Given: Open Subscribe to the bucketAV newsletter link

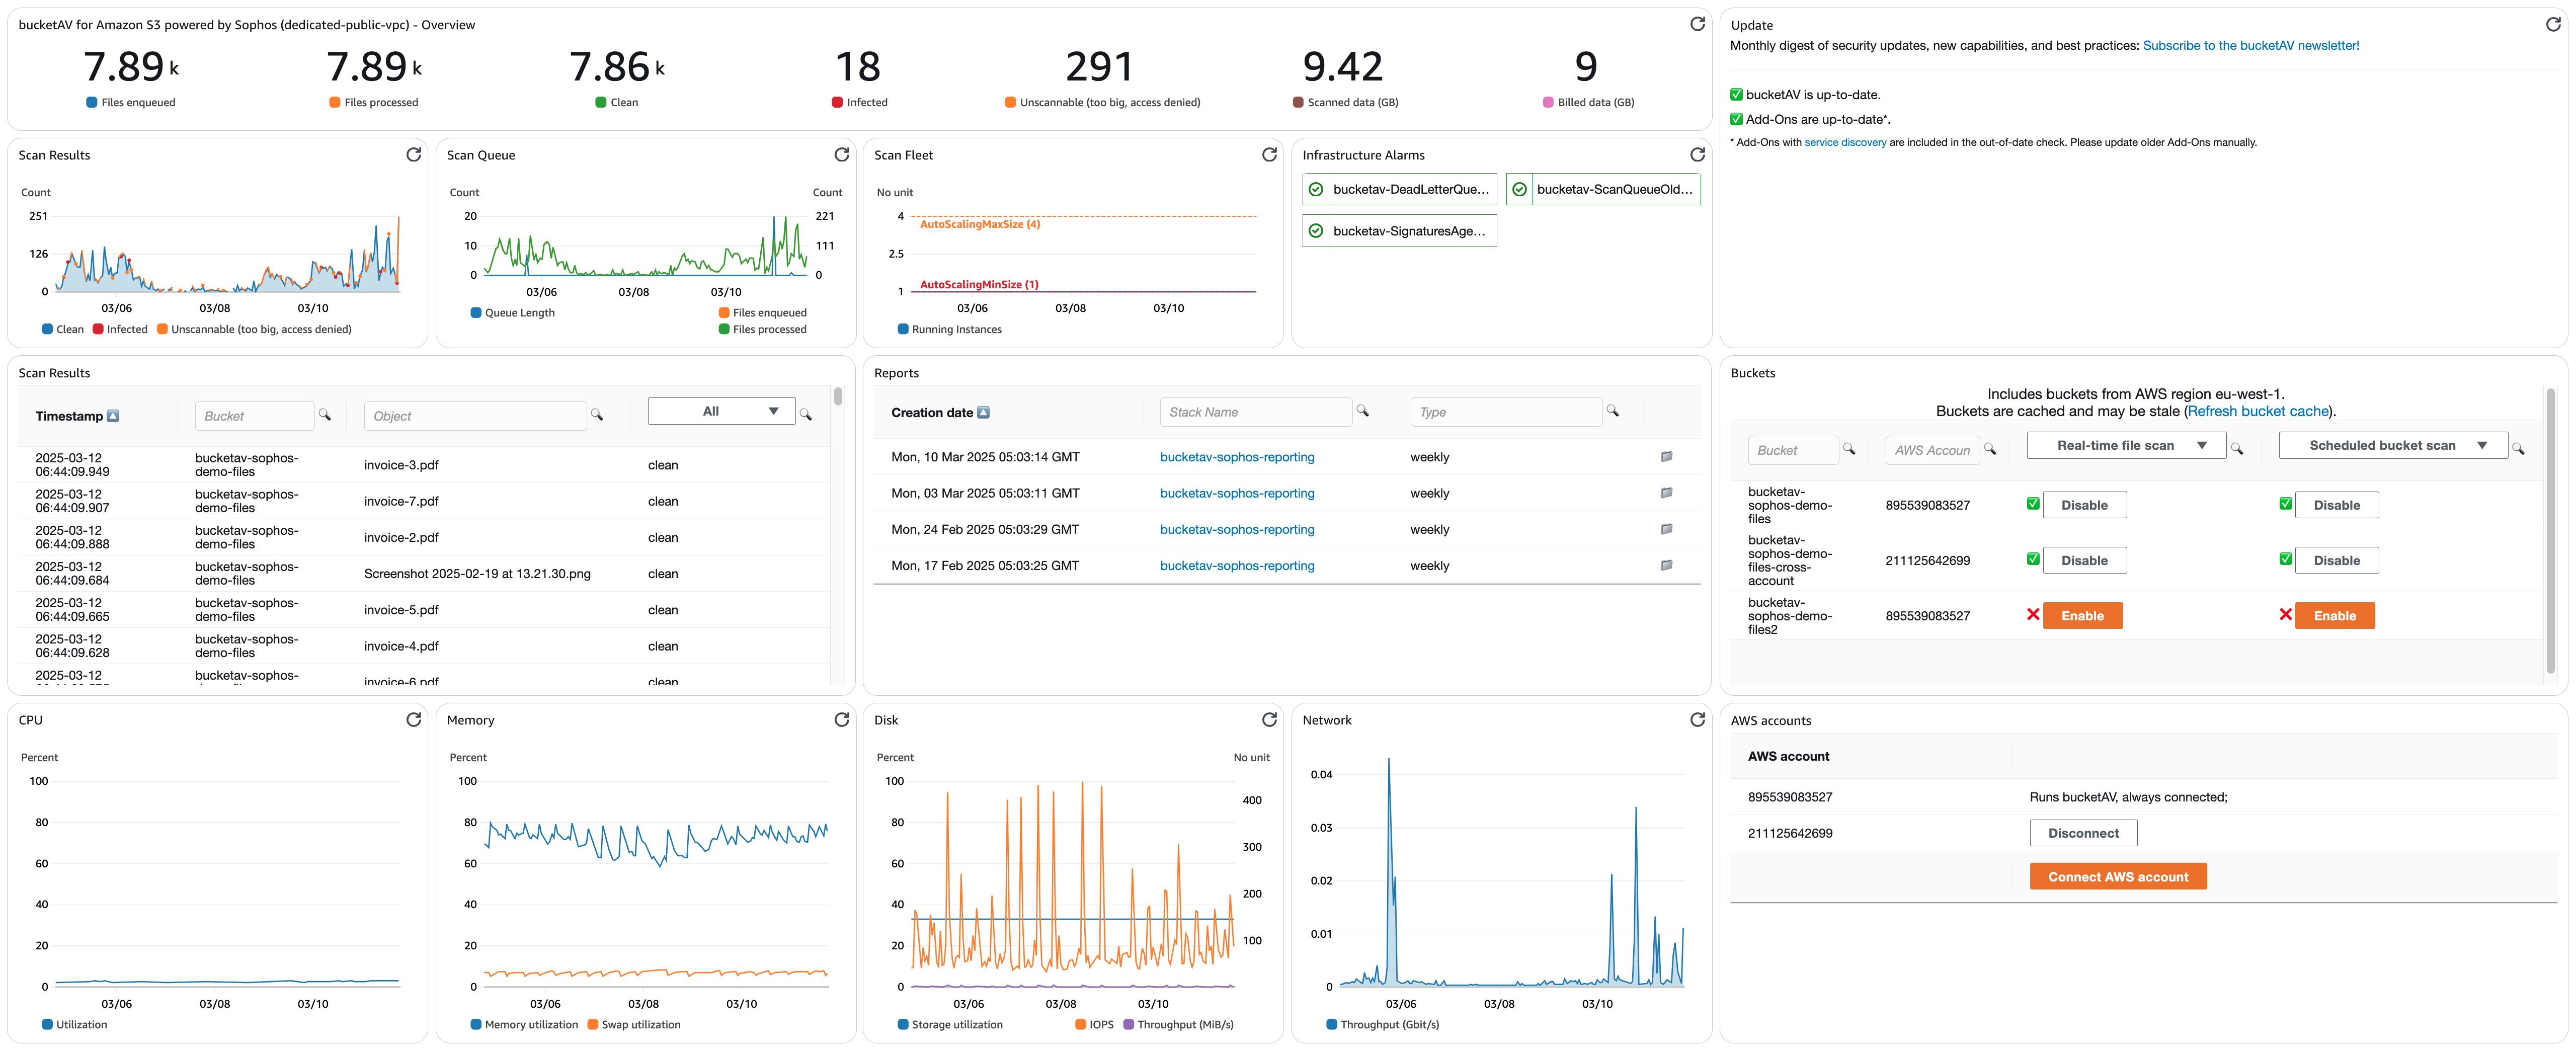Looking at the screenshot, I should [2250, 45].
